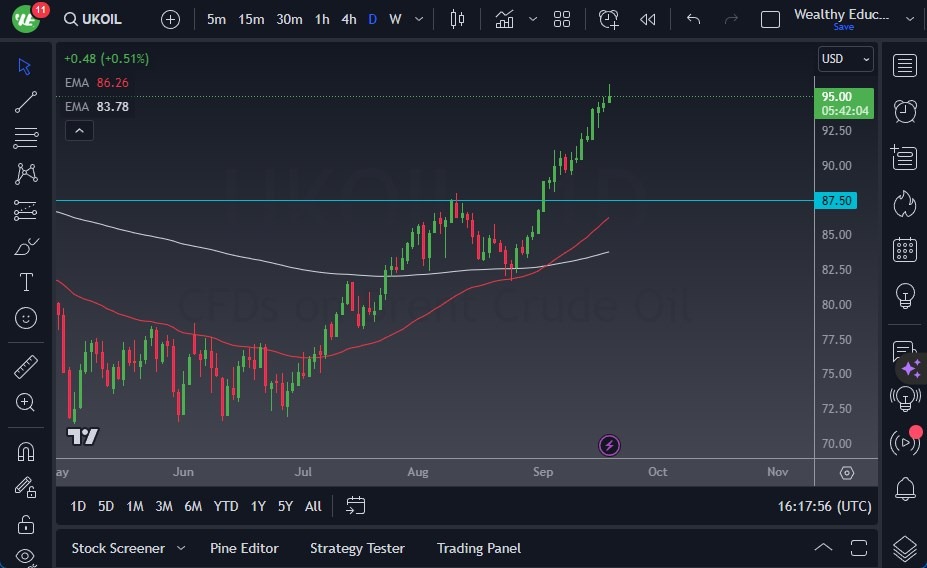Select the 4h timeframe button
Viewport: 927px width, 568px height.
pos(348,19)
